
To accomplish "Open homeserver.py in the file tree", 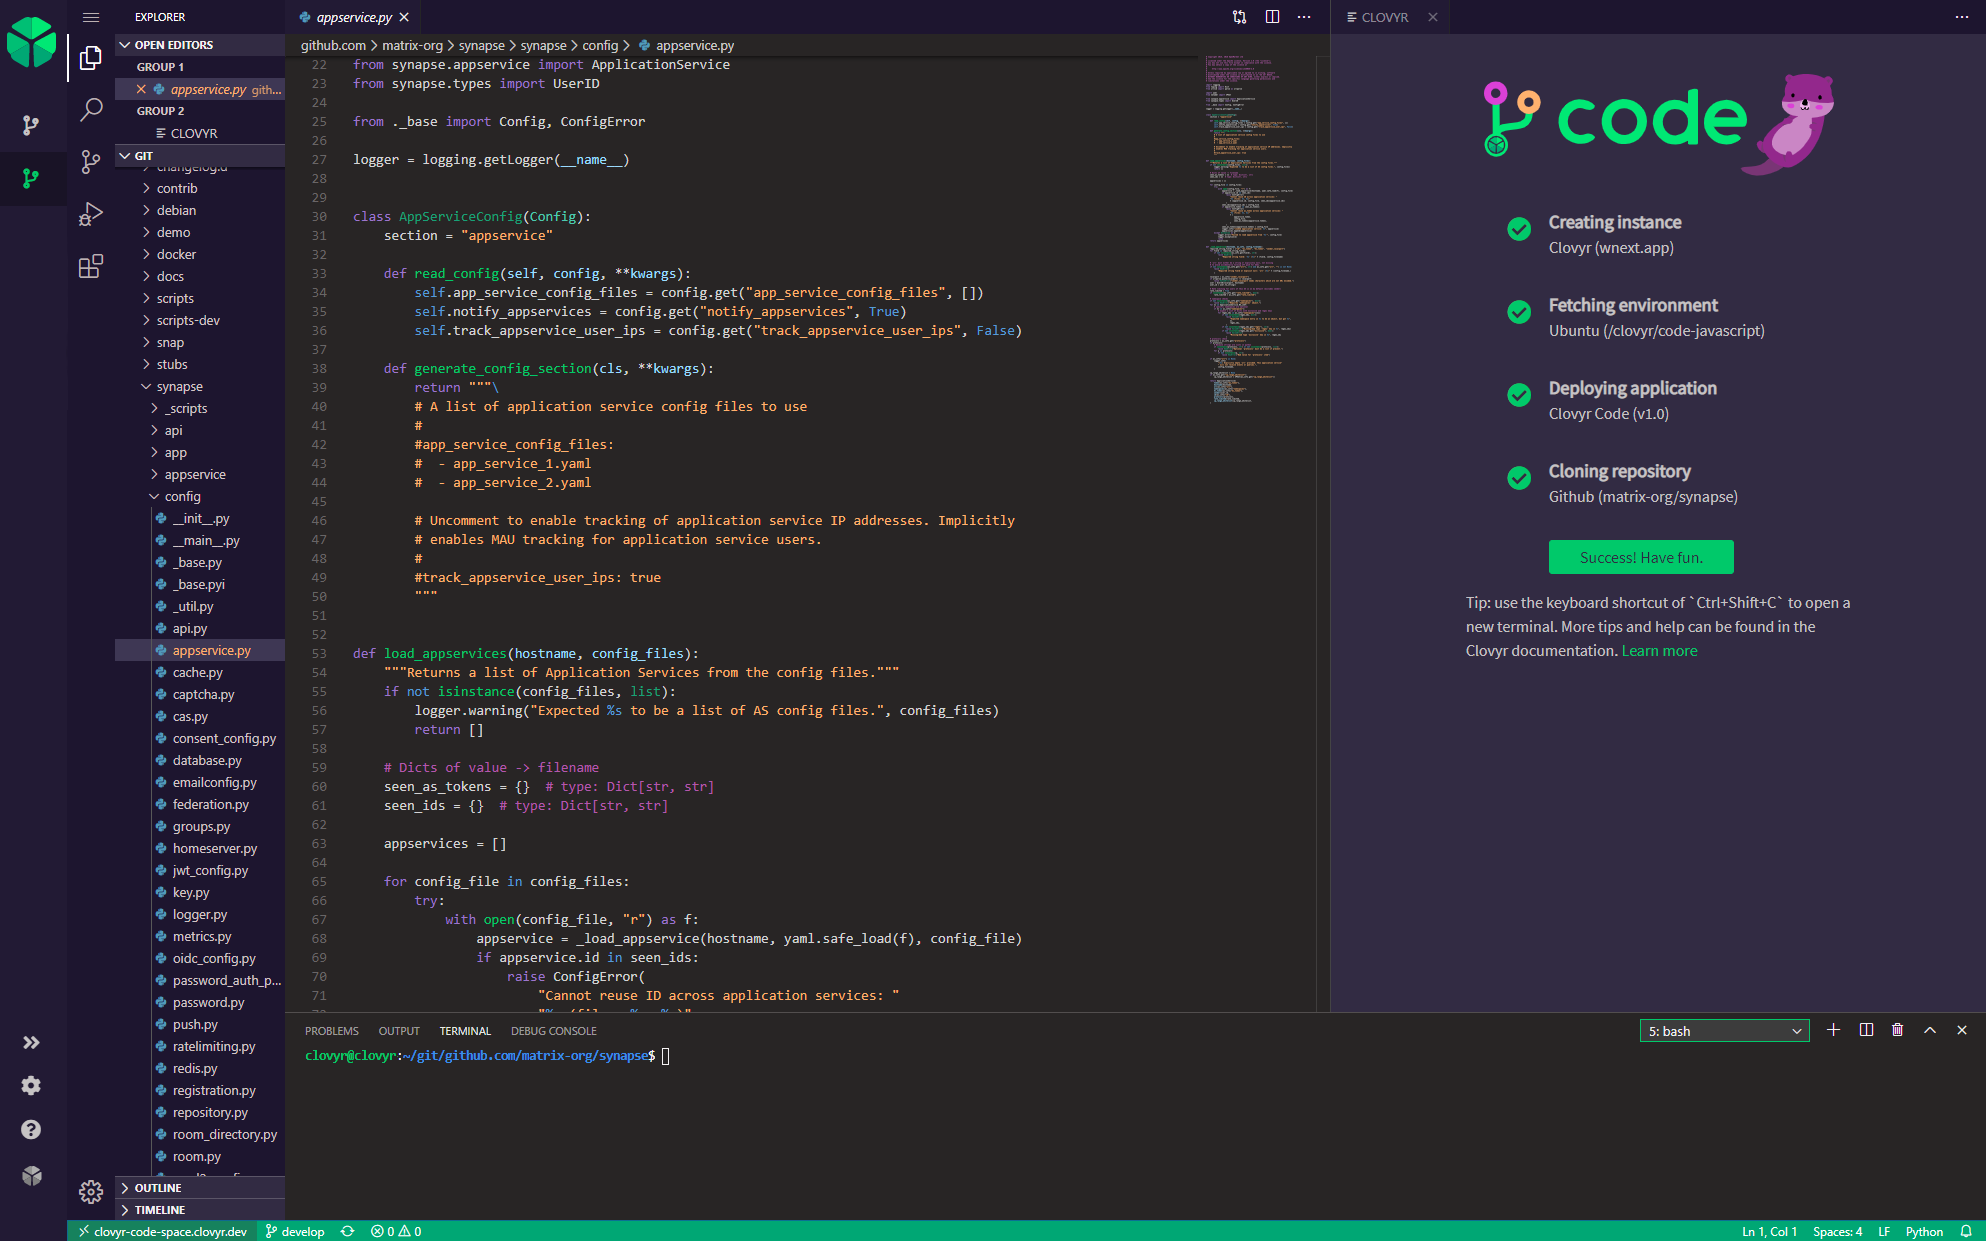I will coord(214,848).
